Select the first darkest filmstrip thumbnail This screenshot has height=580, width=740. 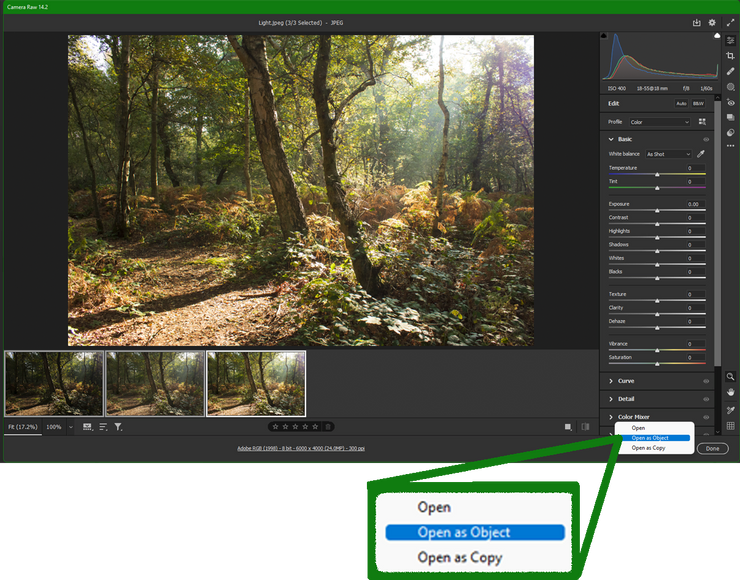[54, 383]
